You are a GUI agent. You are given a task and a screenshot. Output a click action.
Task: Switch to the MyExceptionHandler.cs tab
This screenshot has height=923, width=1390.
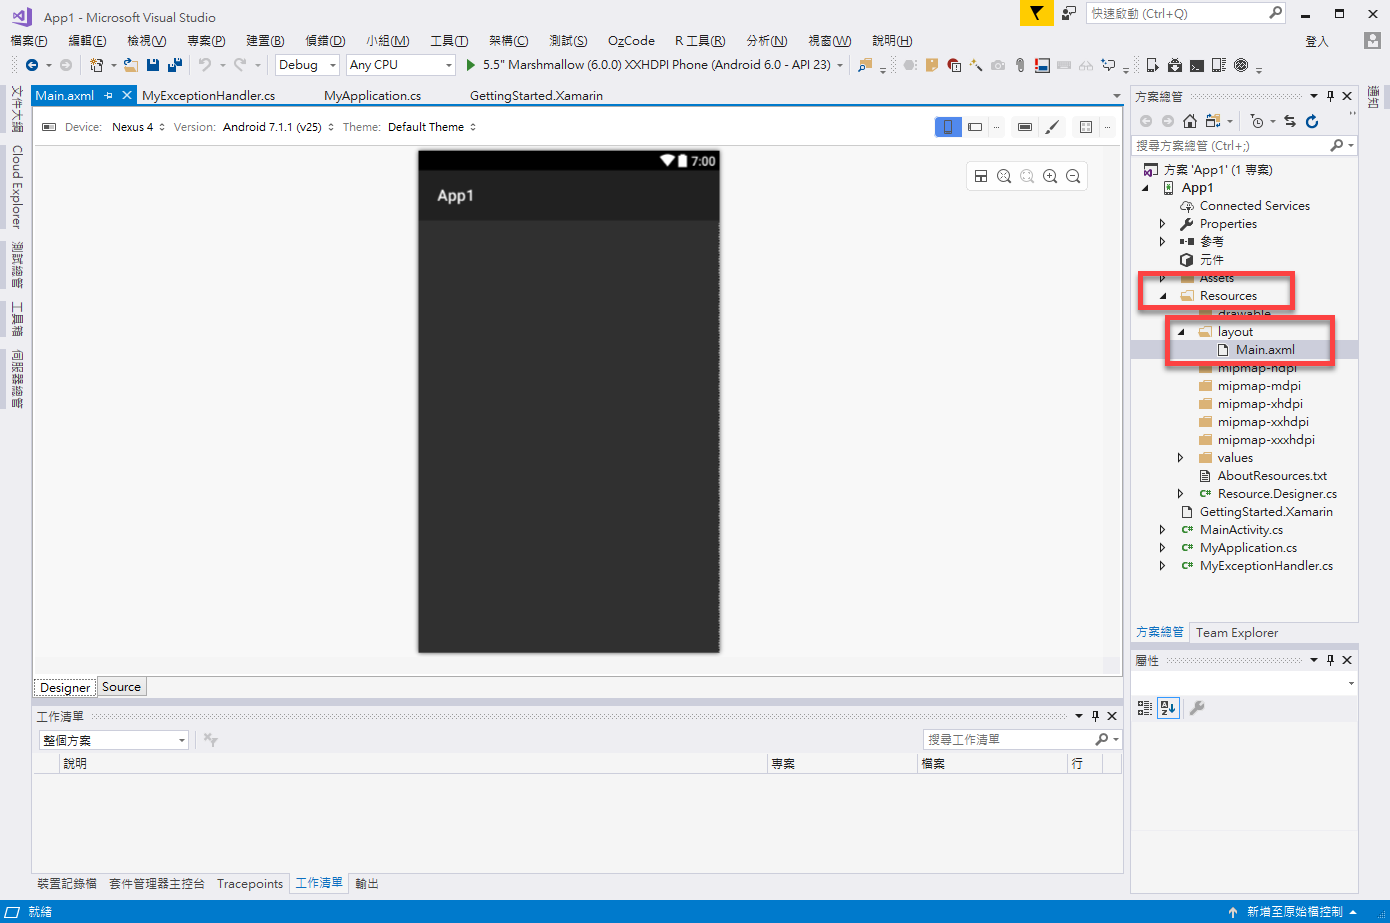click(209, 96)
